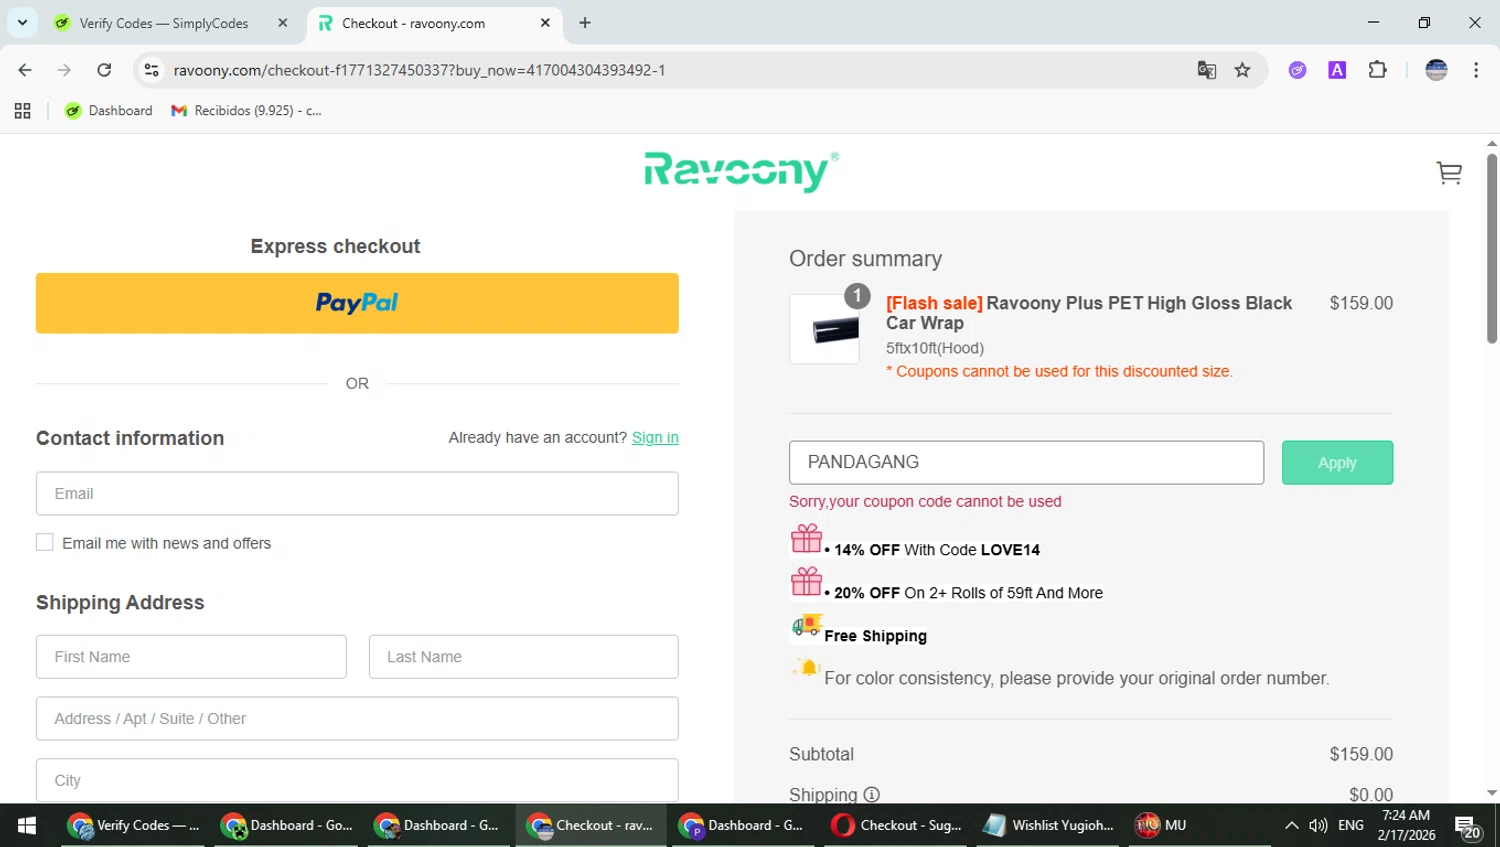Open the Extensions puzzle menu
This screenshot has width=1500, height=847.
tap(1377, 70)
